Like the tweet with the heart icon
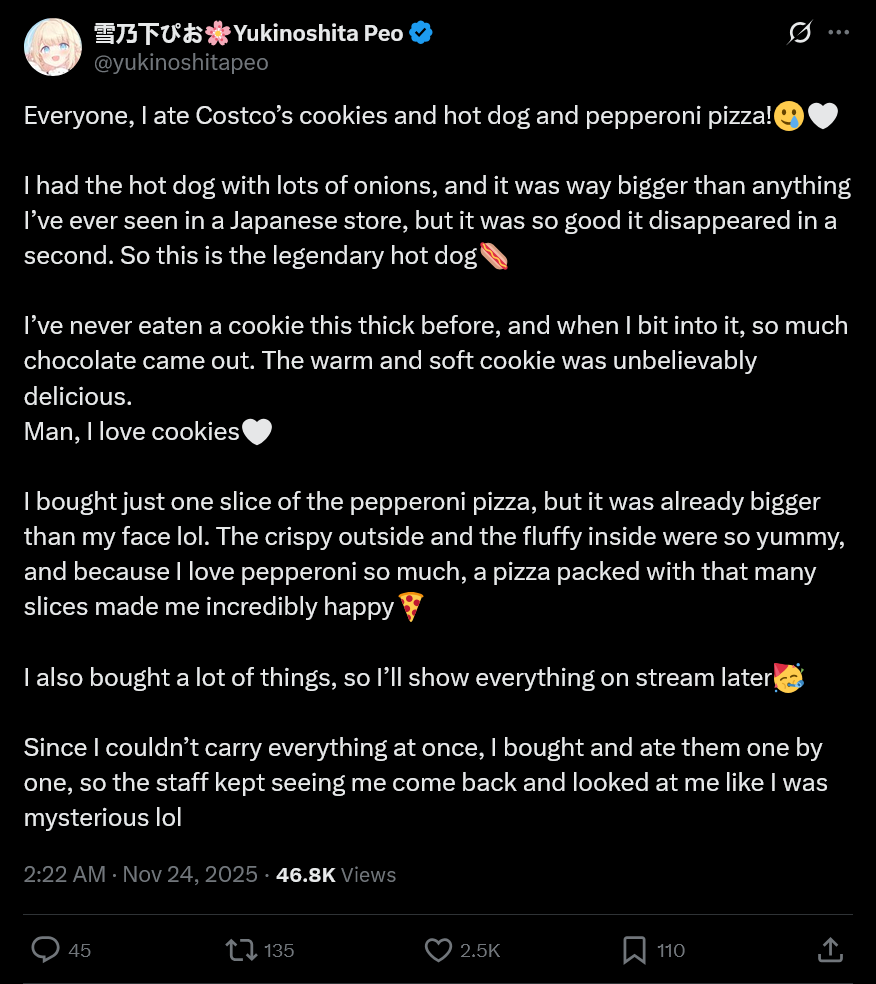This screenshot has width=876, height=984. [x=438, y=949]
